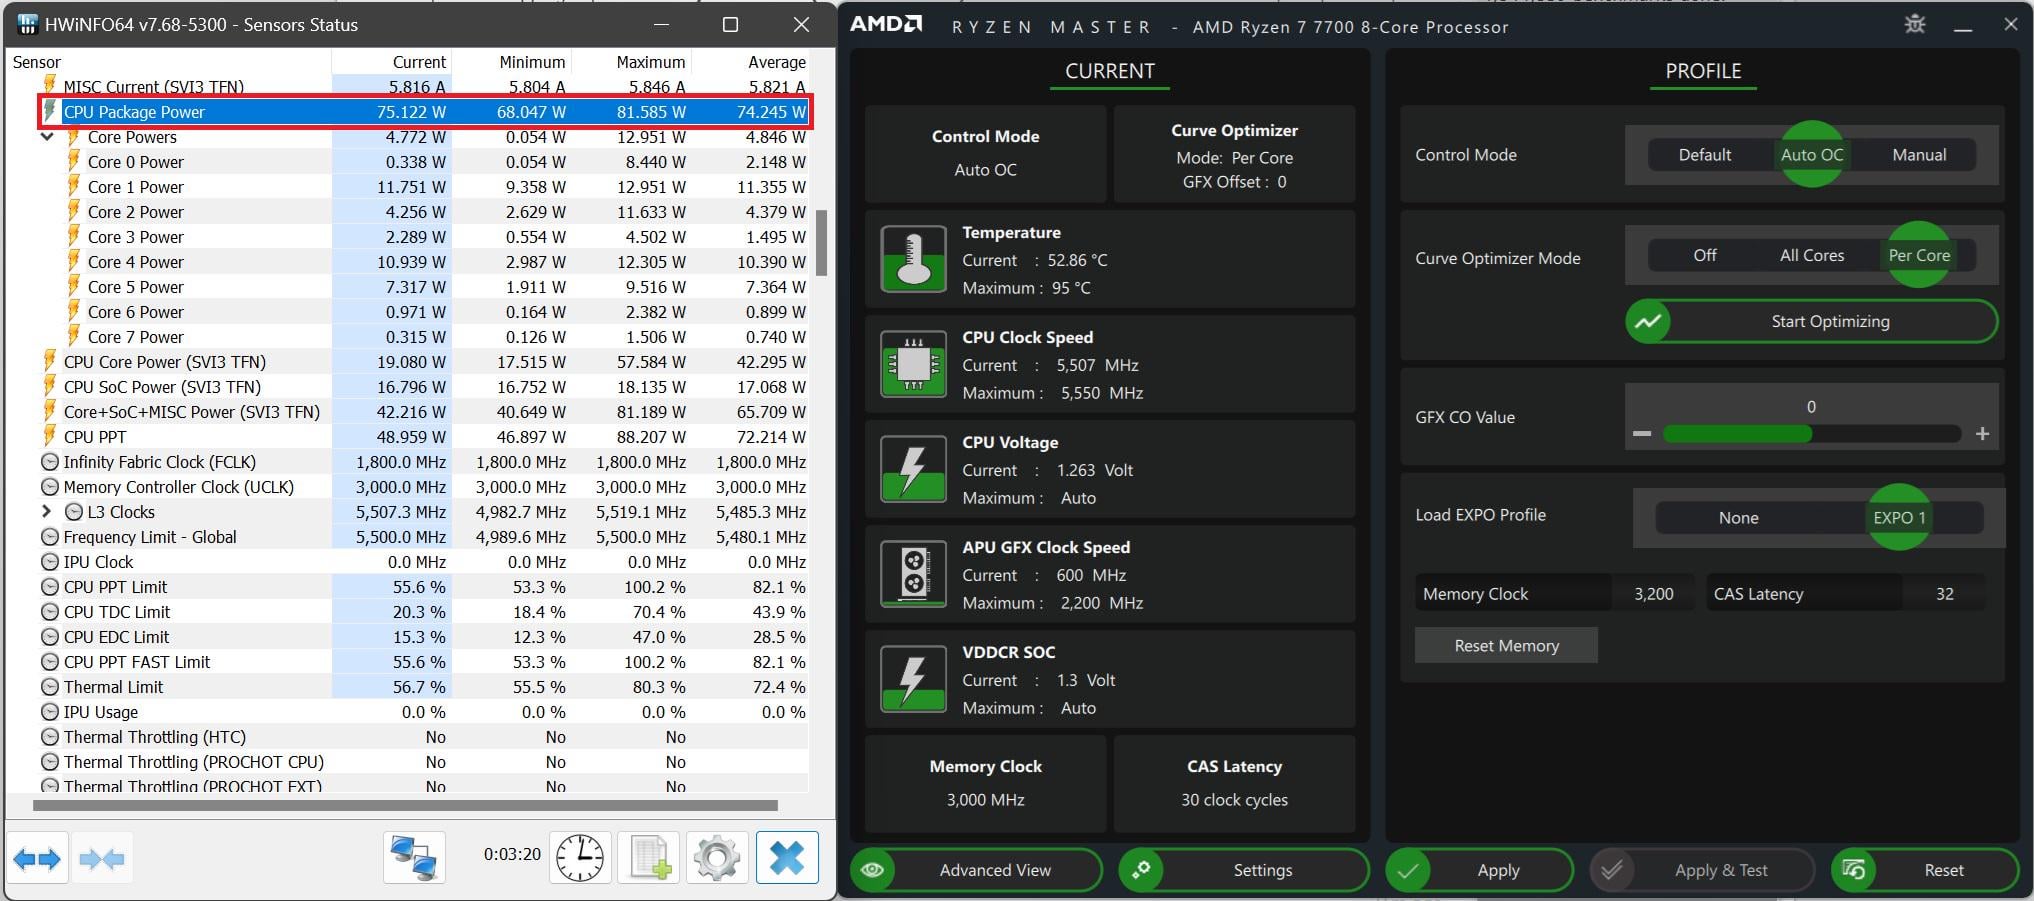Screen dimensions: 2034x901
Task: Click the CPU Voltage lightning icon
Action: point(913,469)
